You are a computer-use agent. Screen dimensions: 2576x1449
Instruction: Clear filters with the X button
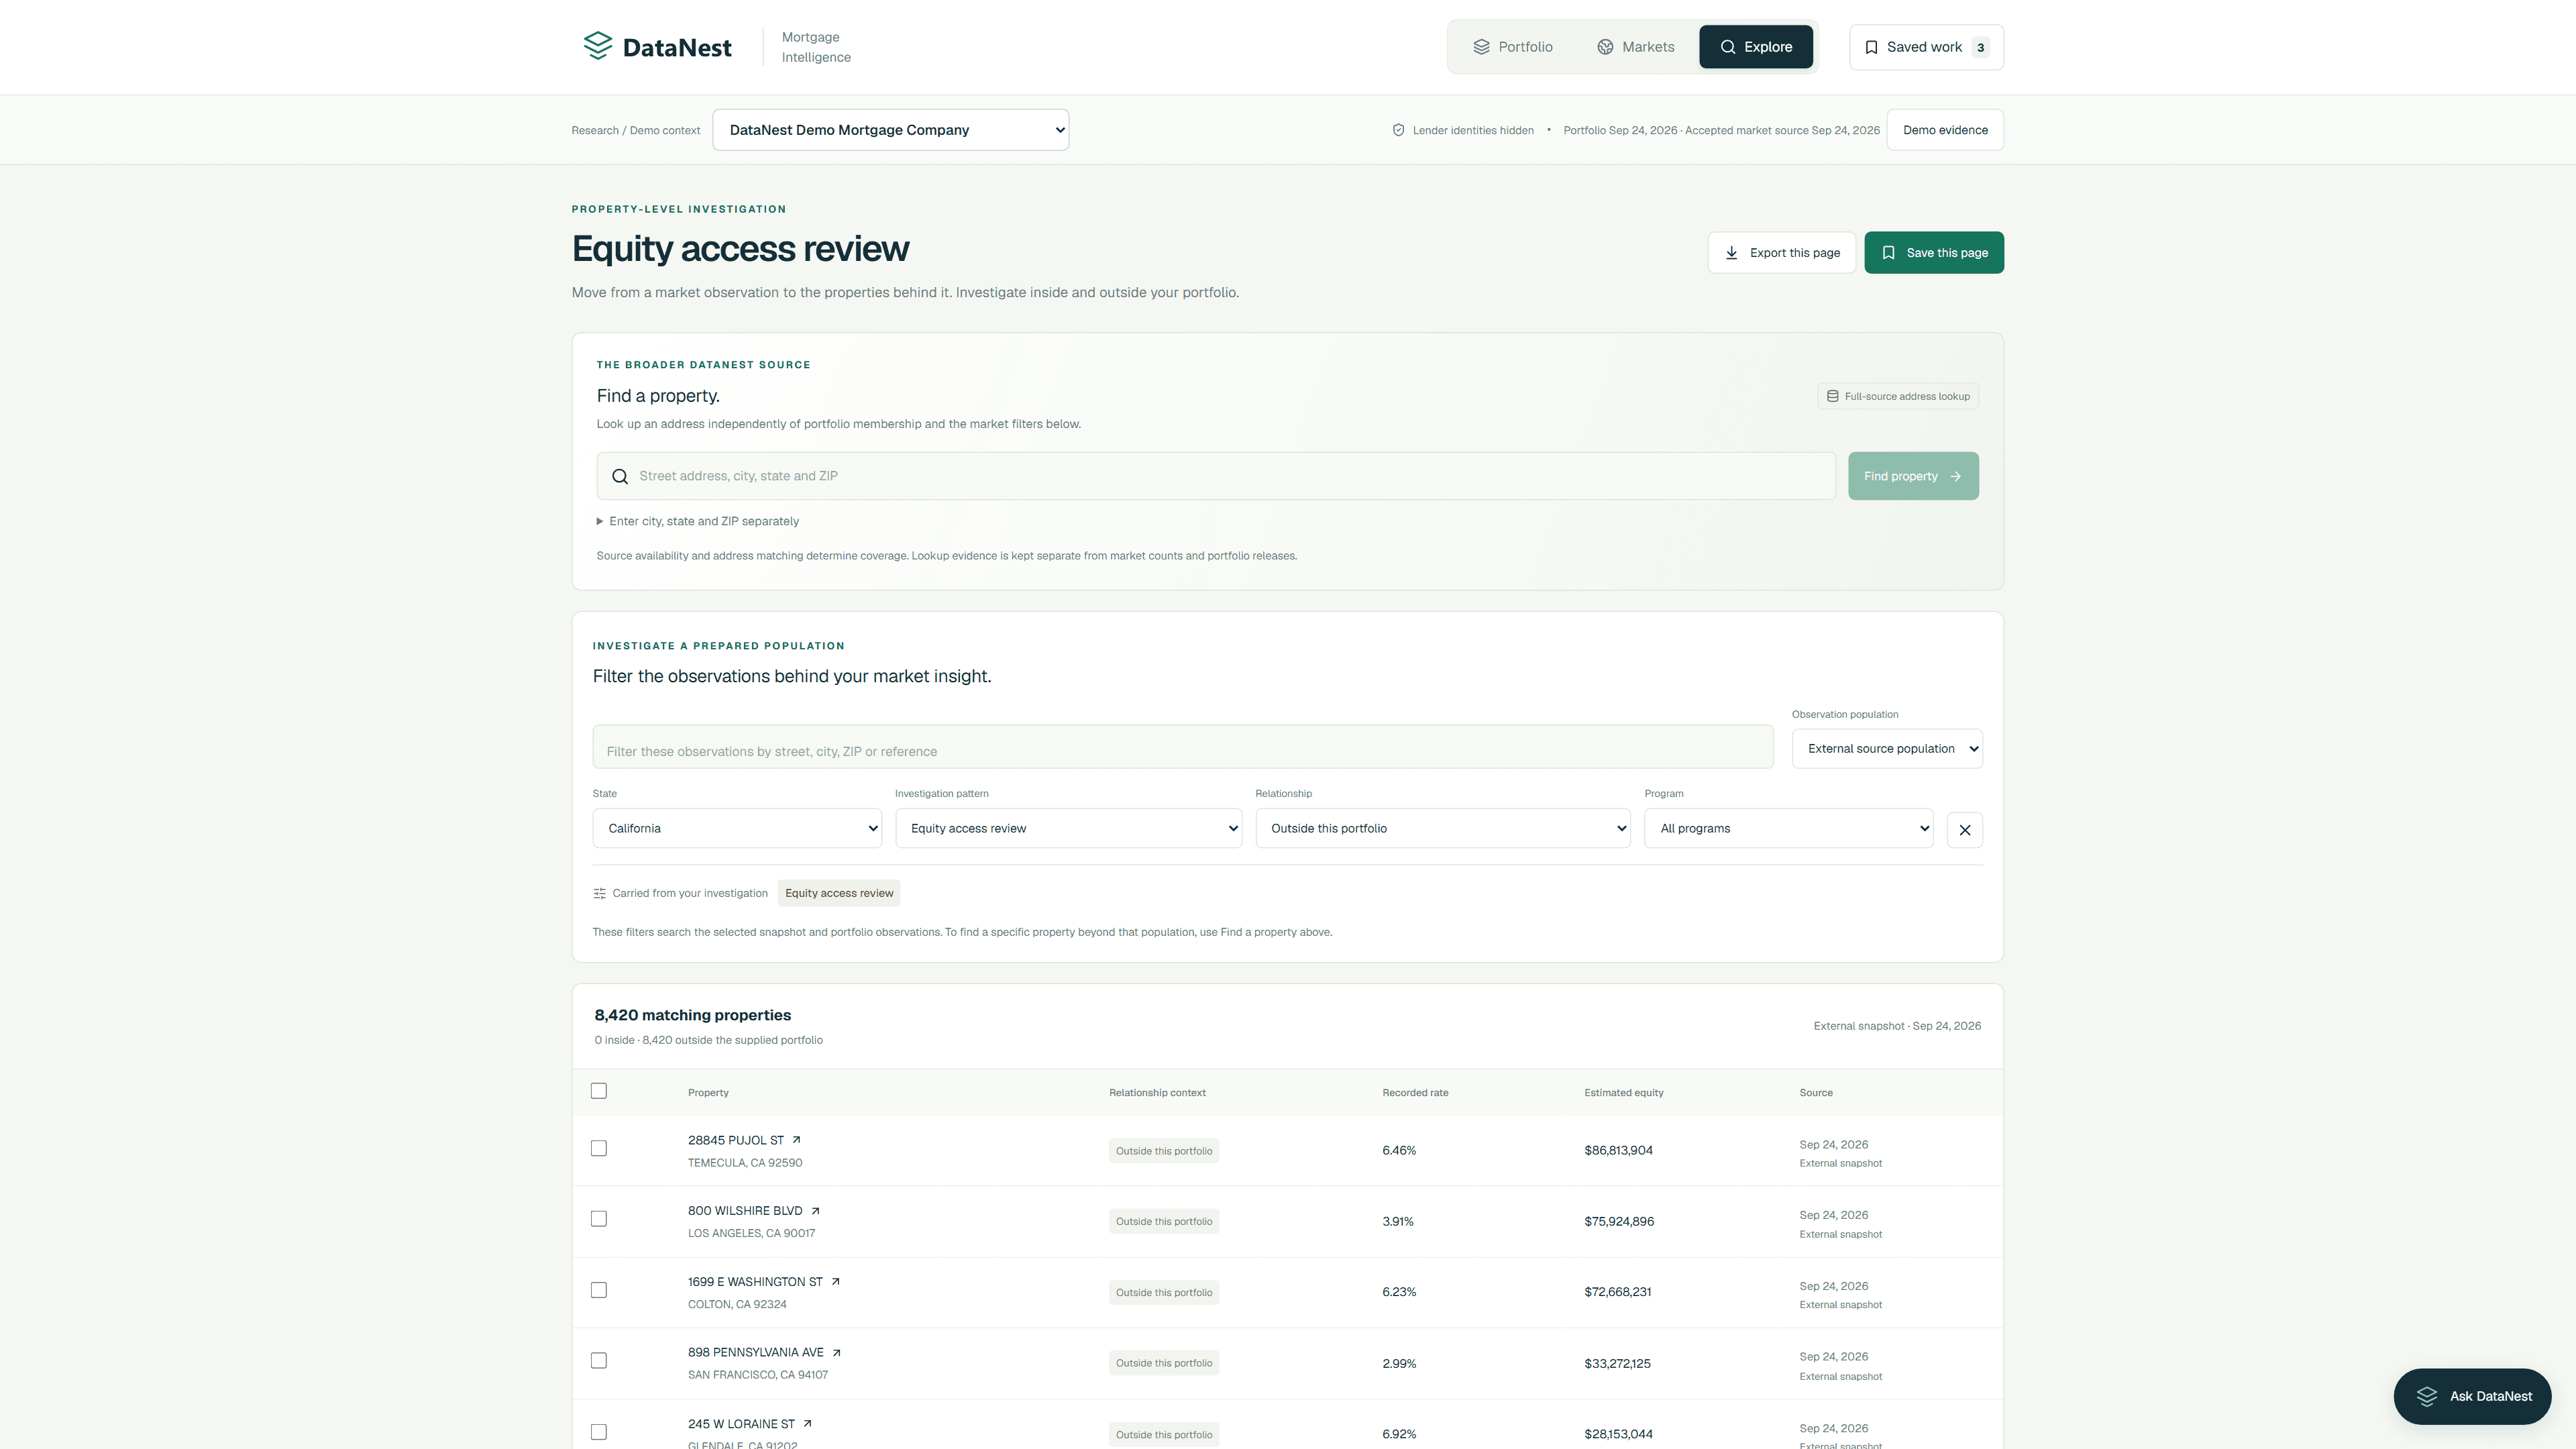click(x=1965, y=829)
